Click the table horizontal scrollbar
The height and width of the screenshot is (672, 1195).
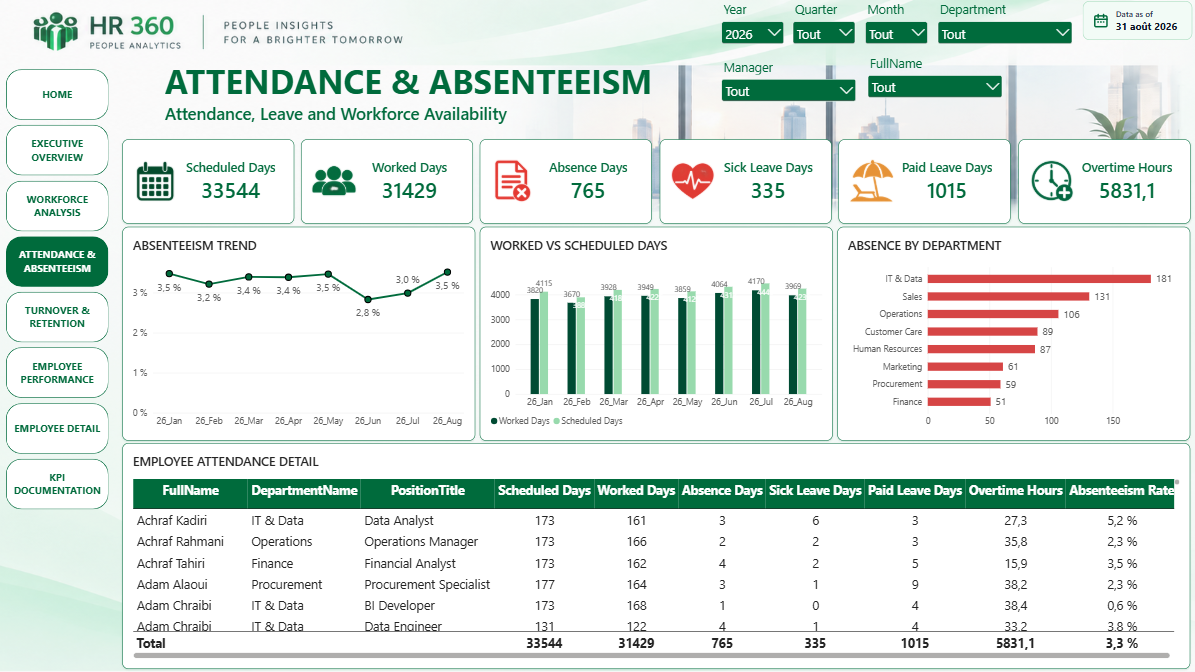pos(652,655)
